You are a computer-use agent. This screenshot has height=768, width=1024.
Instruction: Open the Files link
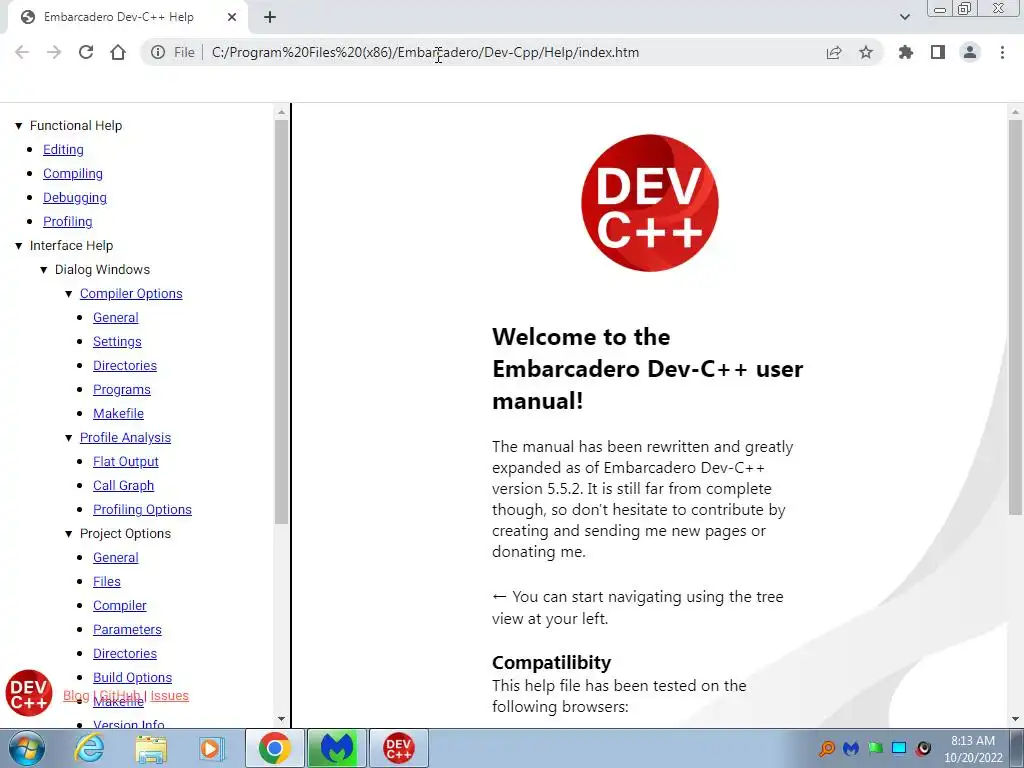tap(106, 582)
